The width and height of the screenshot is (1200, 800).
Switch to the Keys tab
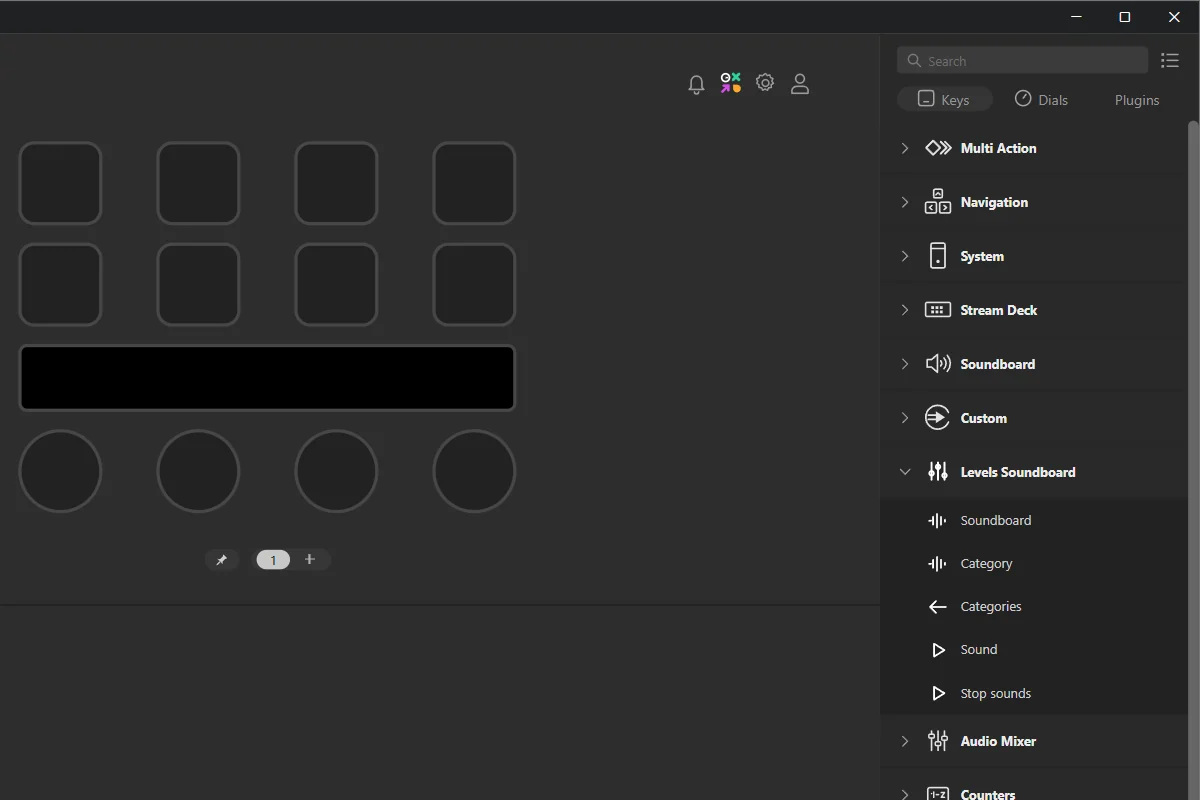[x=944, y=100]
